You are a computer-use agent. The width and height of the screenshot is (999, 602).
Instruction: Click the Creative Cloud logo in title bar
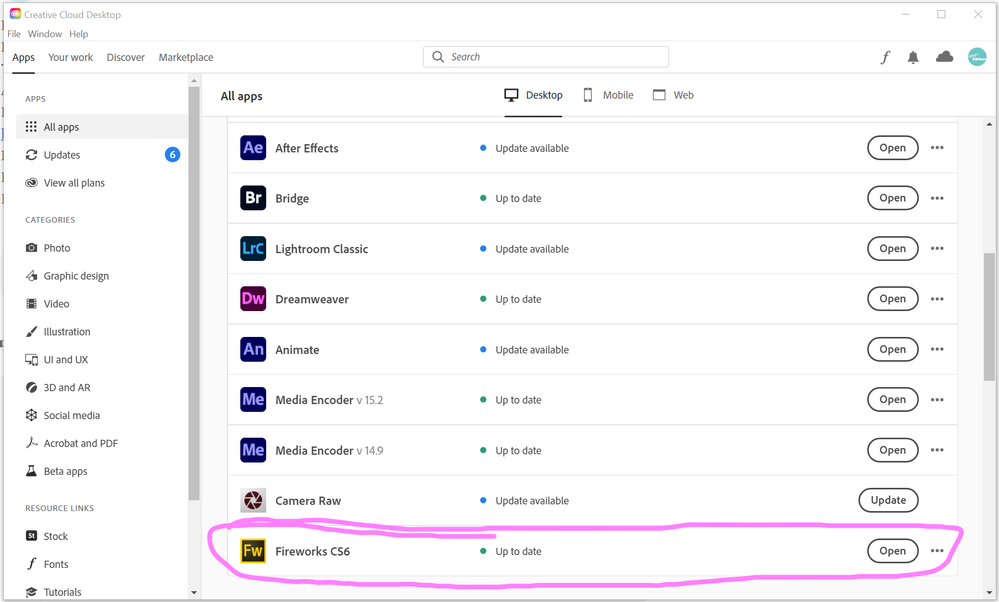pyautogui.click(x=15, y=14)
